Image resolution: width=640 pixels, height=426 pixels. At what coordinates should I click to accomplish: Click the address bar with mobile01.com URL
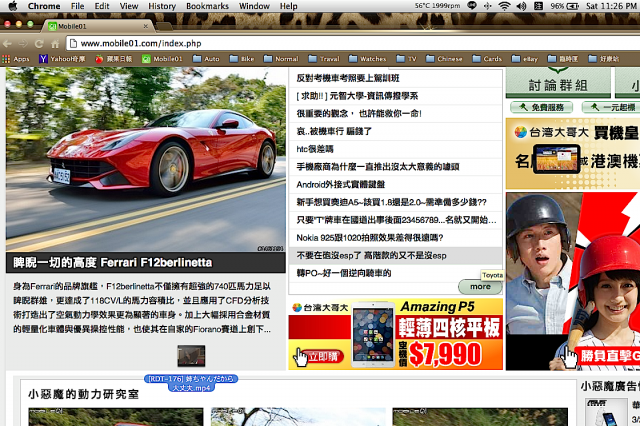click(353, 43)
